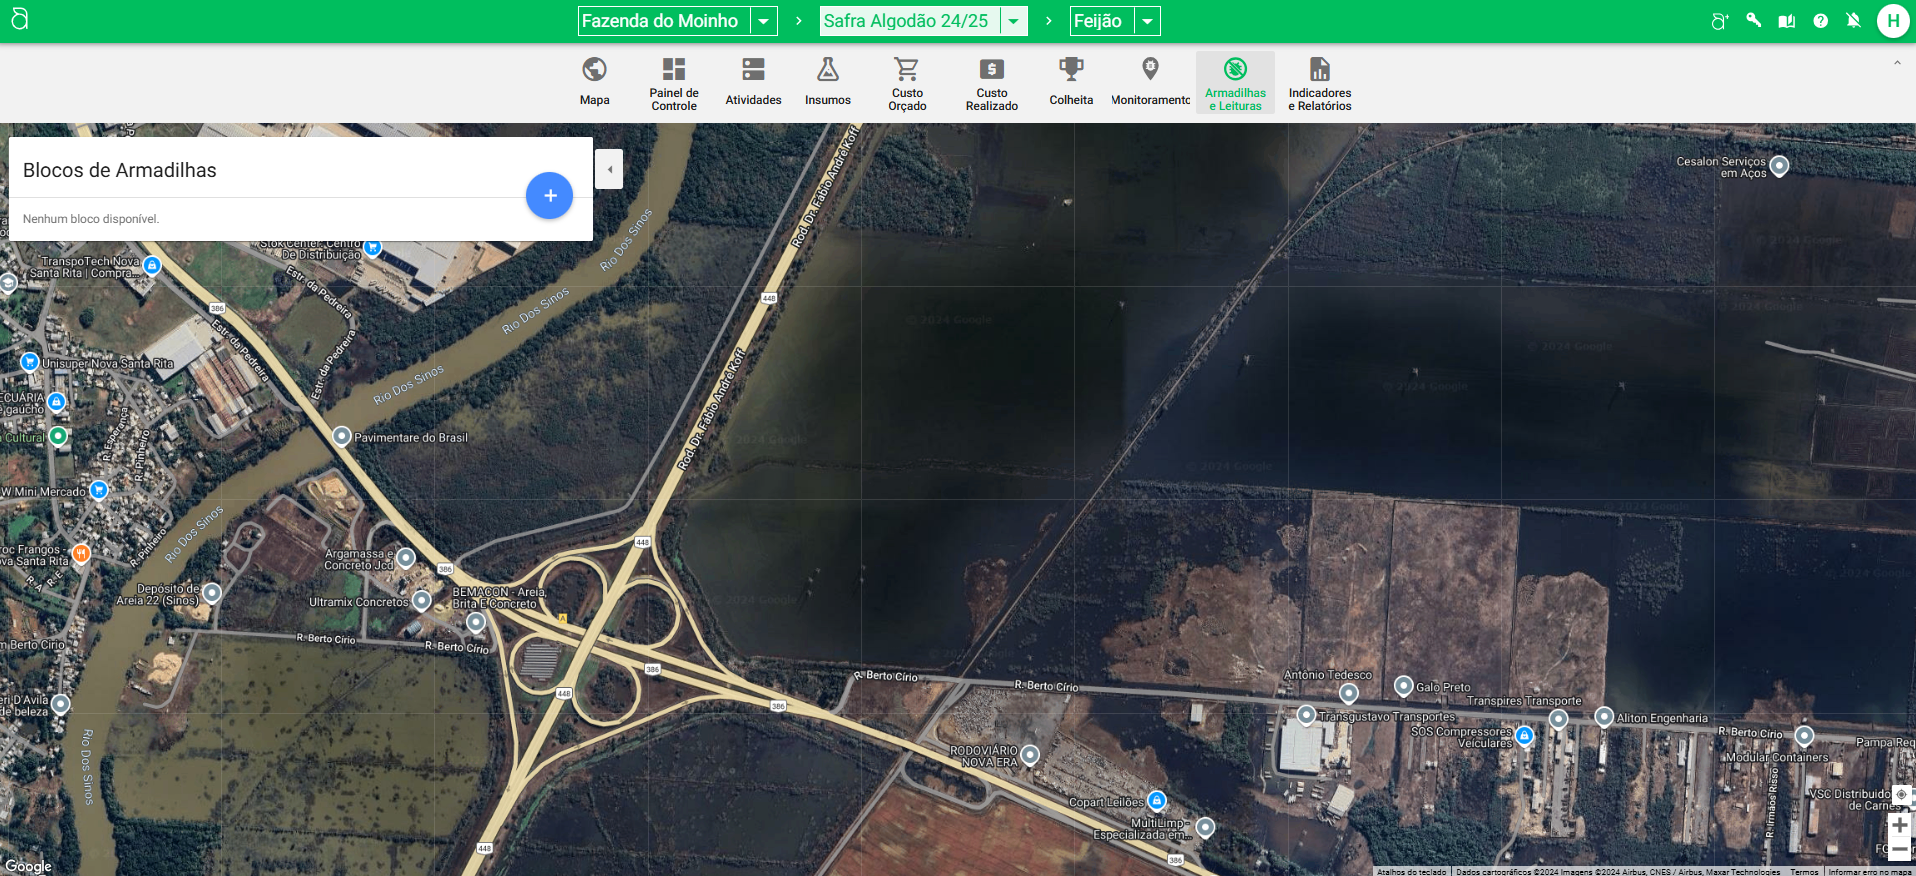Viewport: 1916px width, 876px height.
Task: Select Indicadores e Relatórios tab
Action: [x=1319, y=82]
